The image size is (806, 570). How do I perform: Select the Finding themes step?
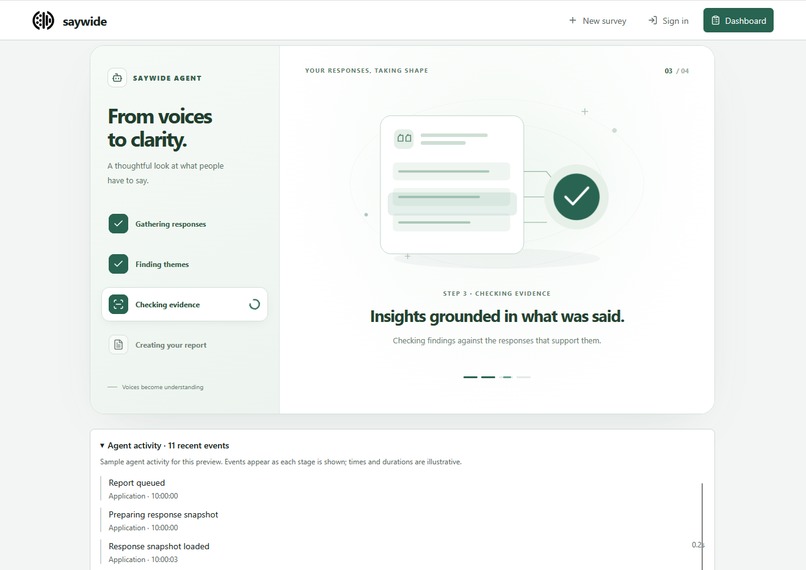pyautogui.click(x=184, y=264)
